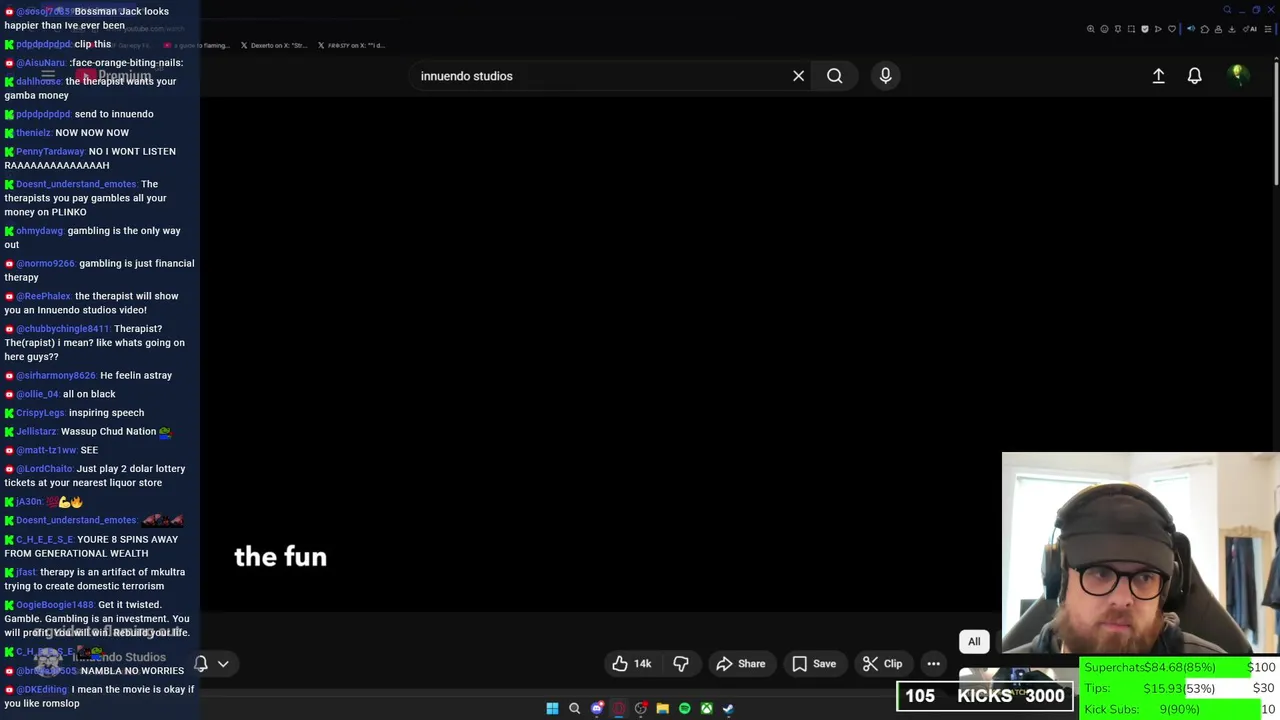Click the streamer webcam overlay
The width and height of the screenshot is (1280, 720).
(1140, 554)
